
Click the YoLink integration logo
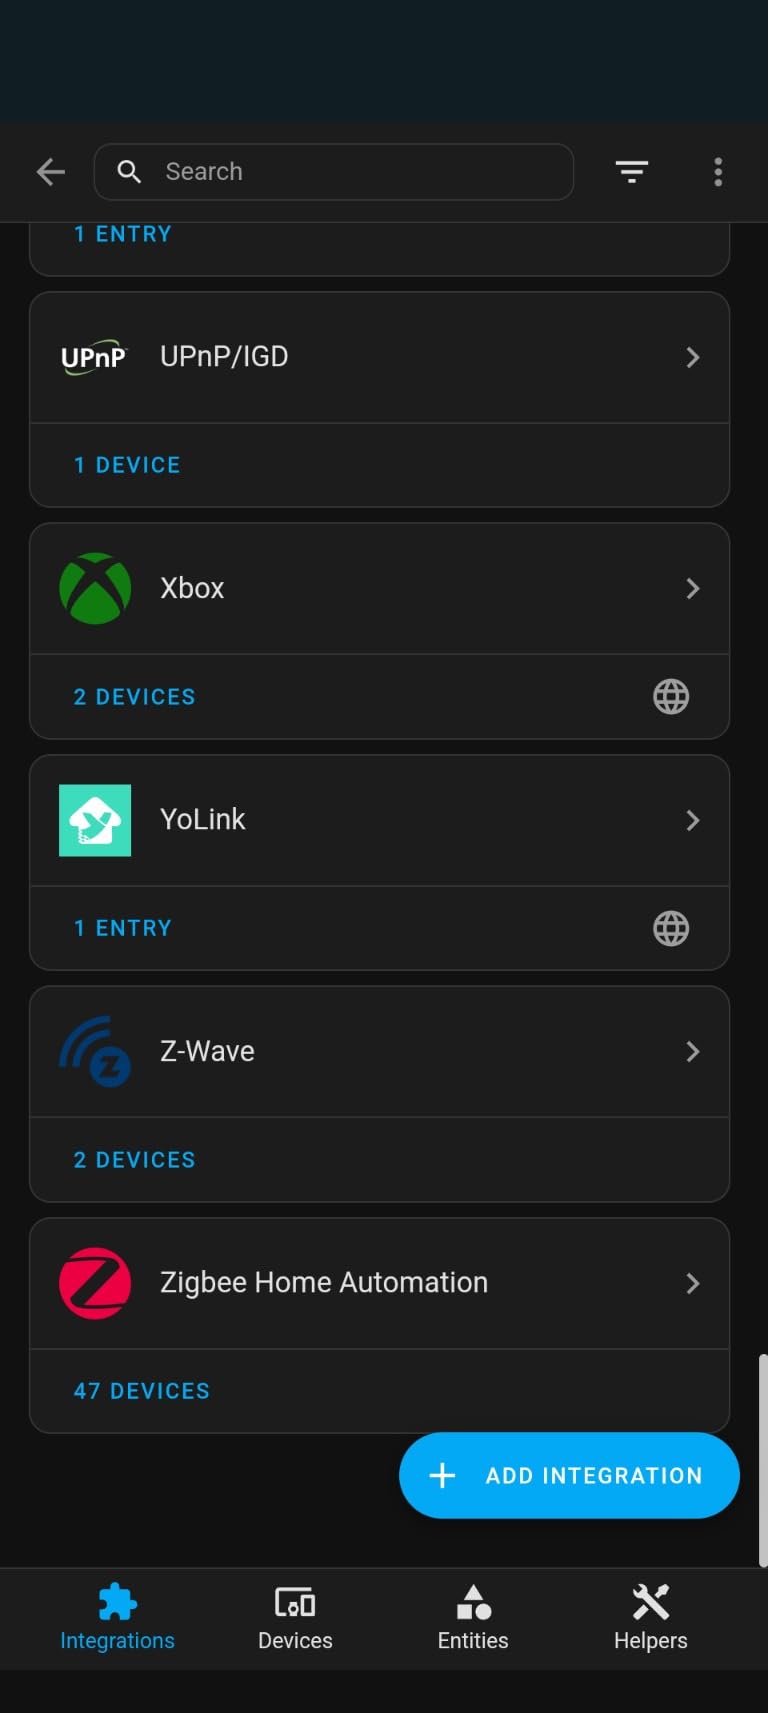(x=95, y=820)
